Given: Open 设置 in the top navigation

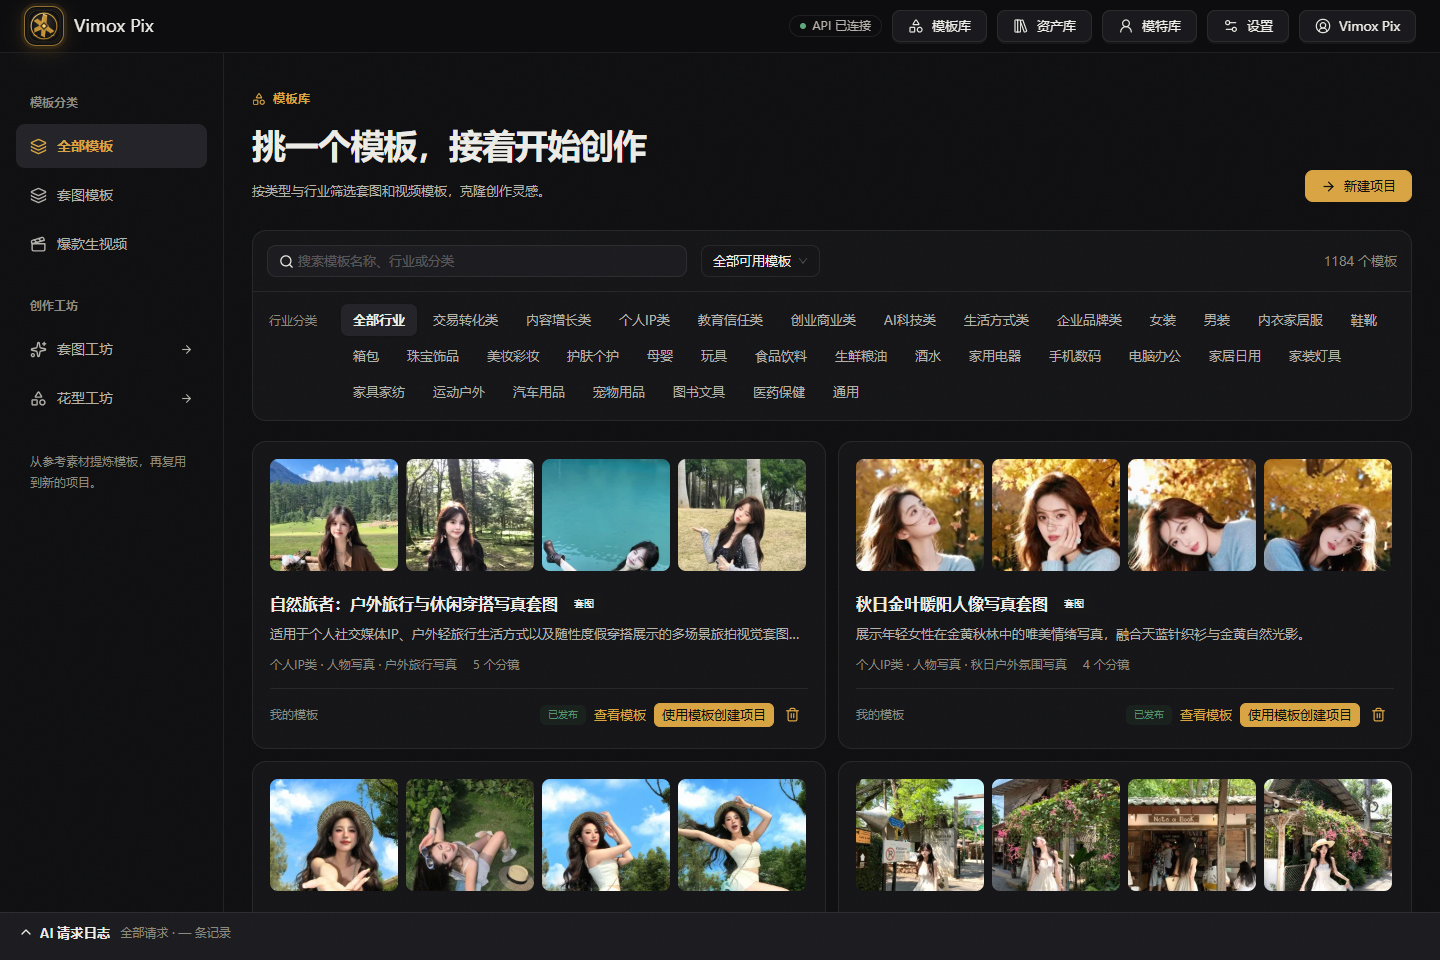Looking at the screenshot, I should coord(1248,26).
